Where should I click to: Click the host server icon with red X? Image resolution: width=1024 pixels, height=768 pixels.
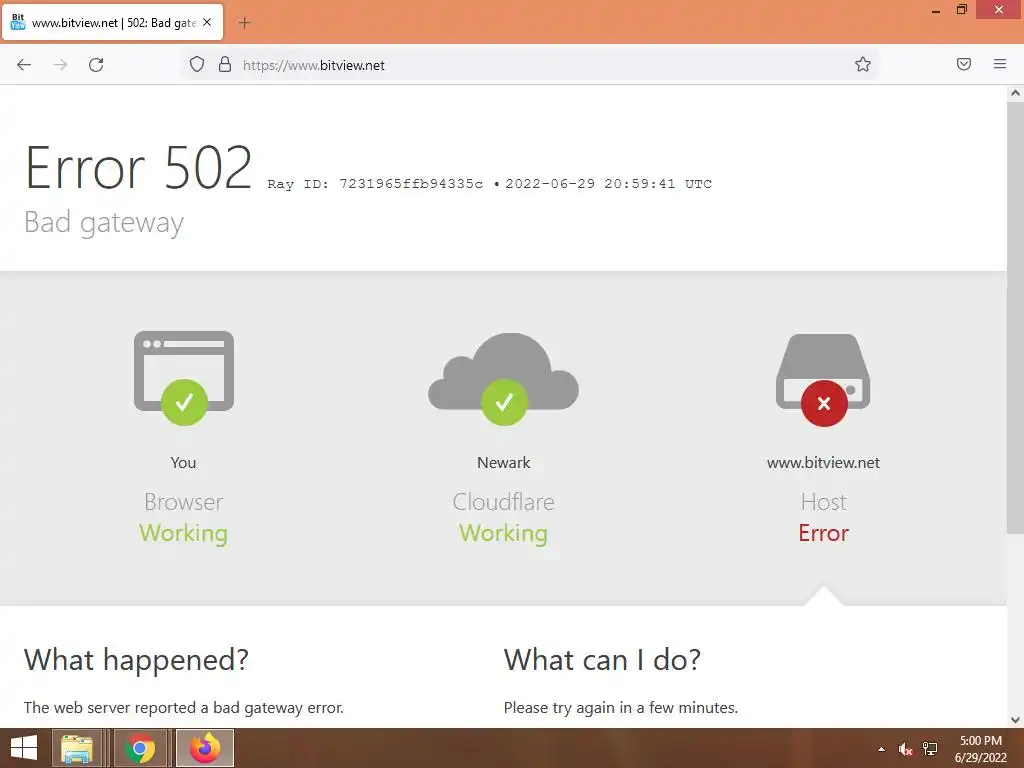click(x=824, y=379)
